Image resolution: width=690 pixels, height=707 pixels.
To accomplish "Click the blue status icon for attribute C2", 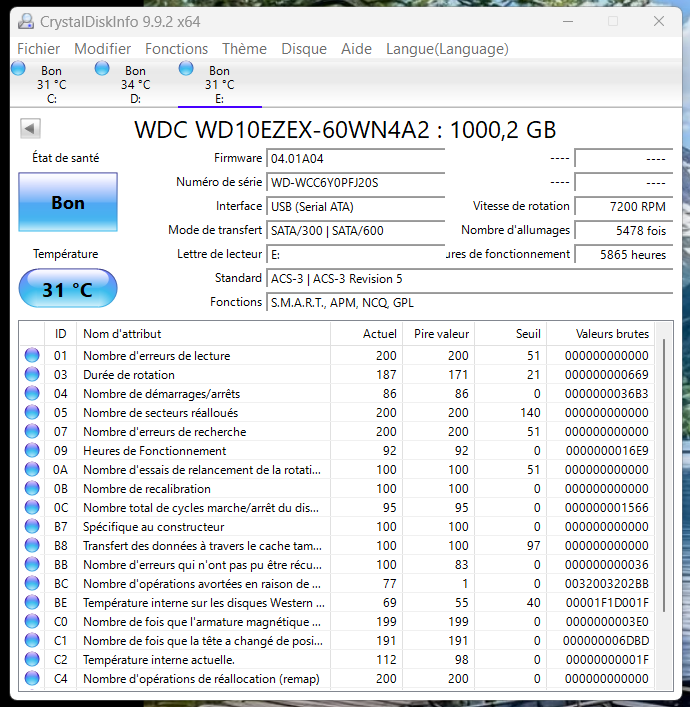I will [x=32, y=659].
